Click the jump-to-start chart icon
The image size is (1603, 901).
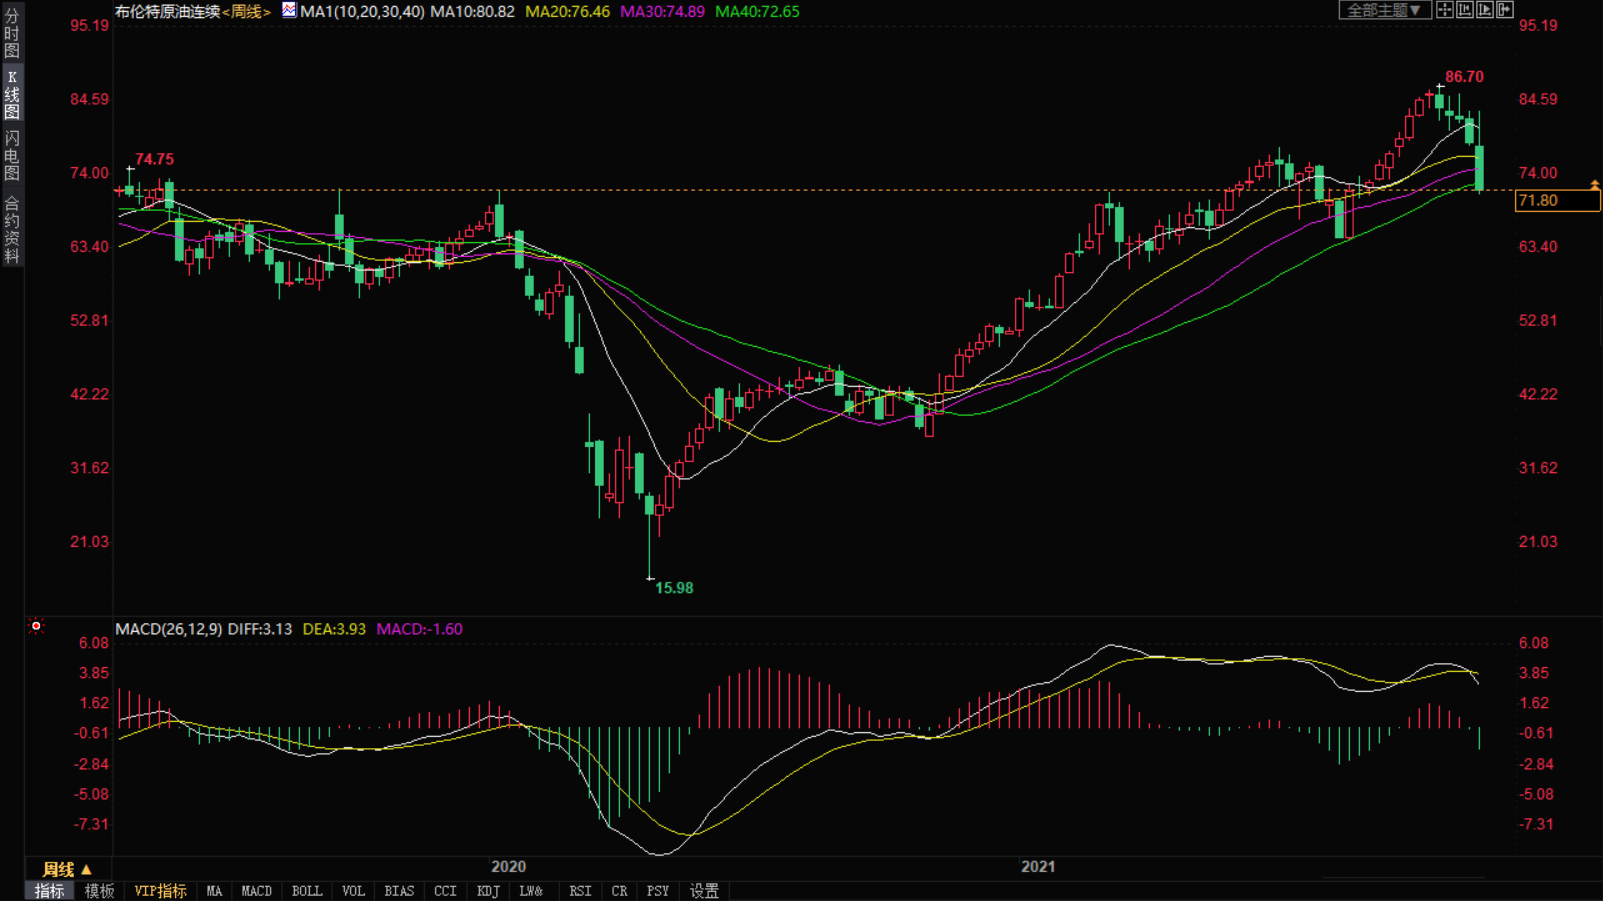point(1465,10)
